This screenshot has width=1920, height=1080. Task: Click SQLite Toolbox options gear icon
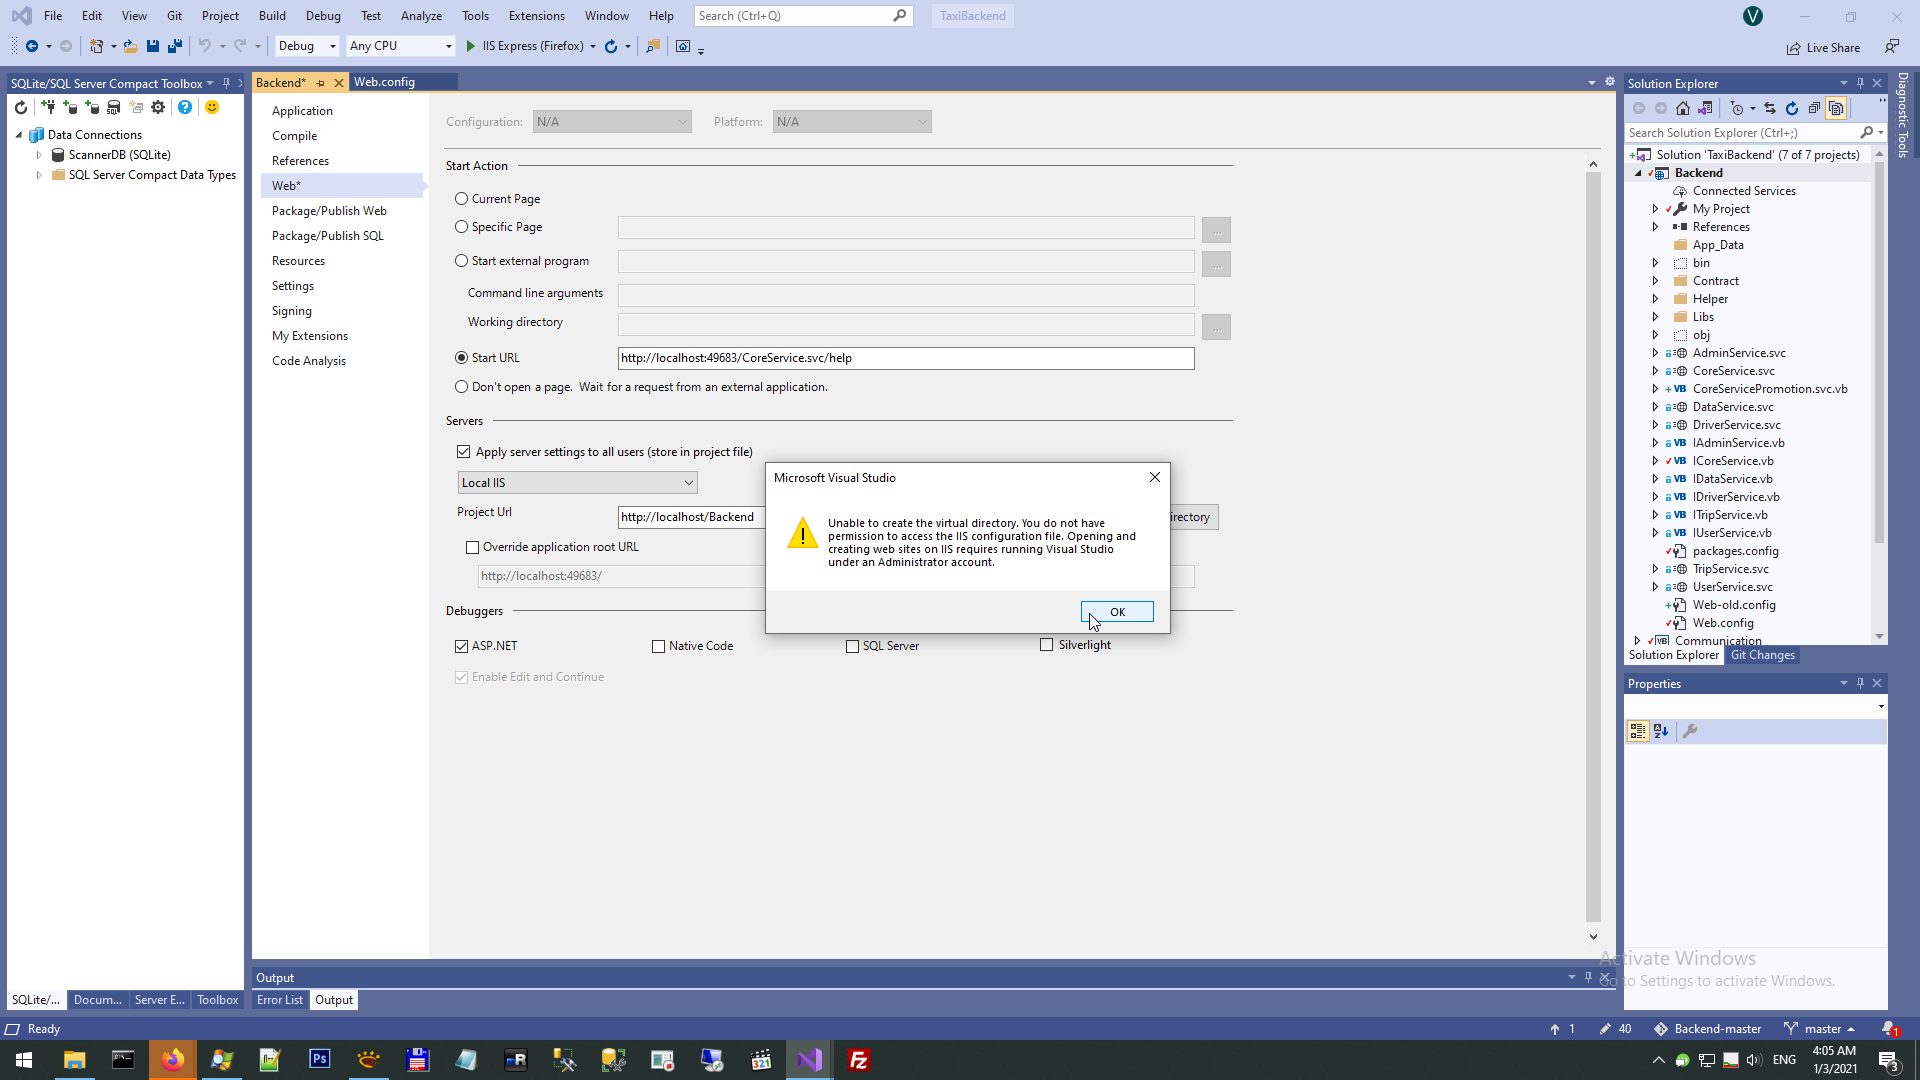[158, 107]
